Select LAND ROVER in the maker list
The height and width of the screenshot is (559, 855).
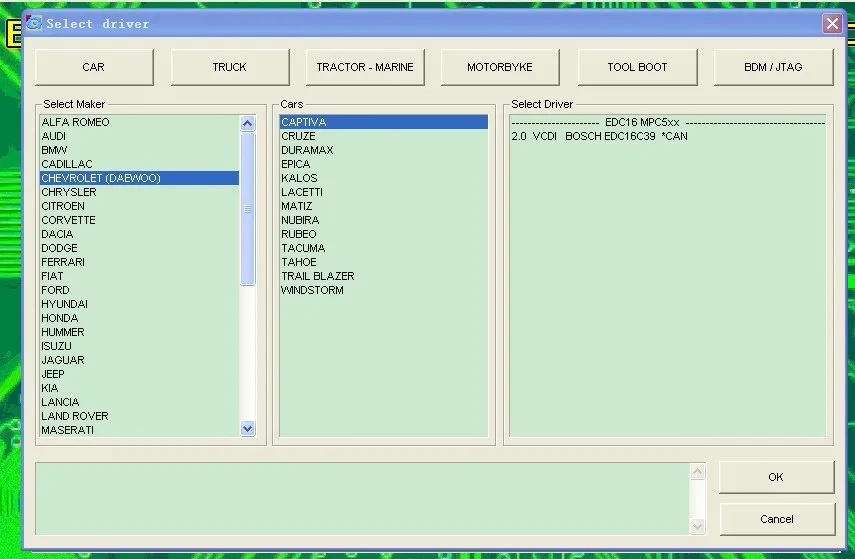139,416
